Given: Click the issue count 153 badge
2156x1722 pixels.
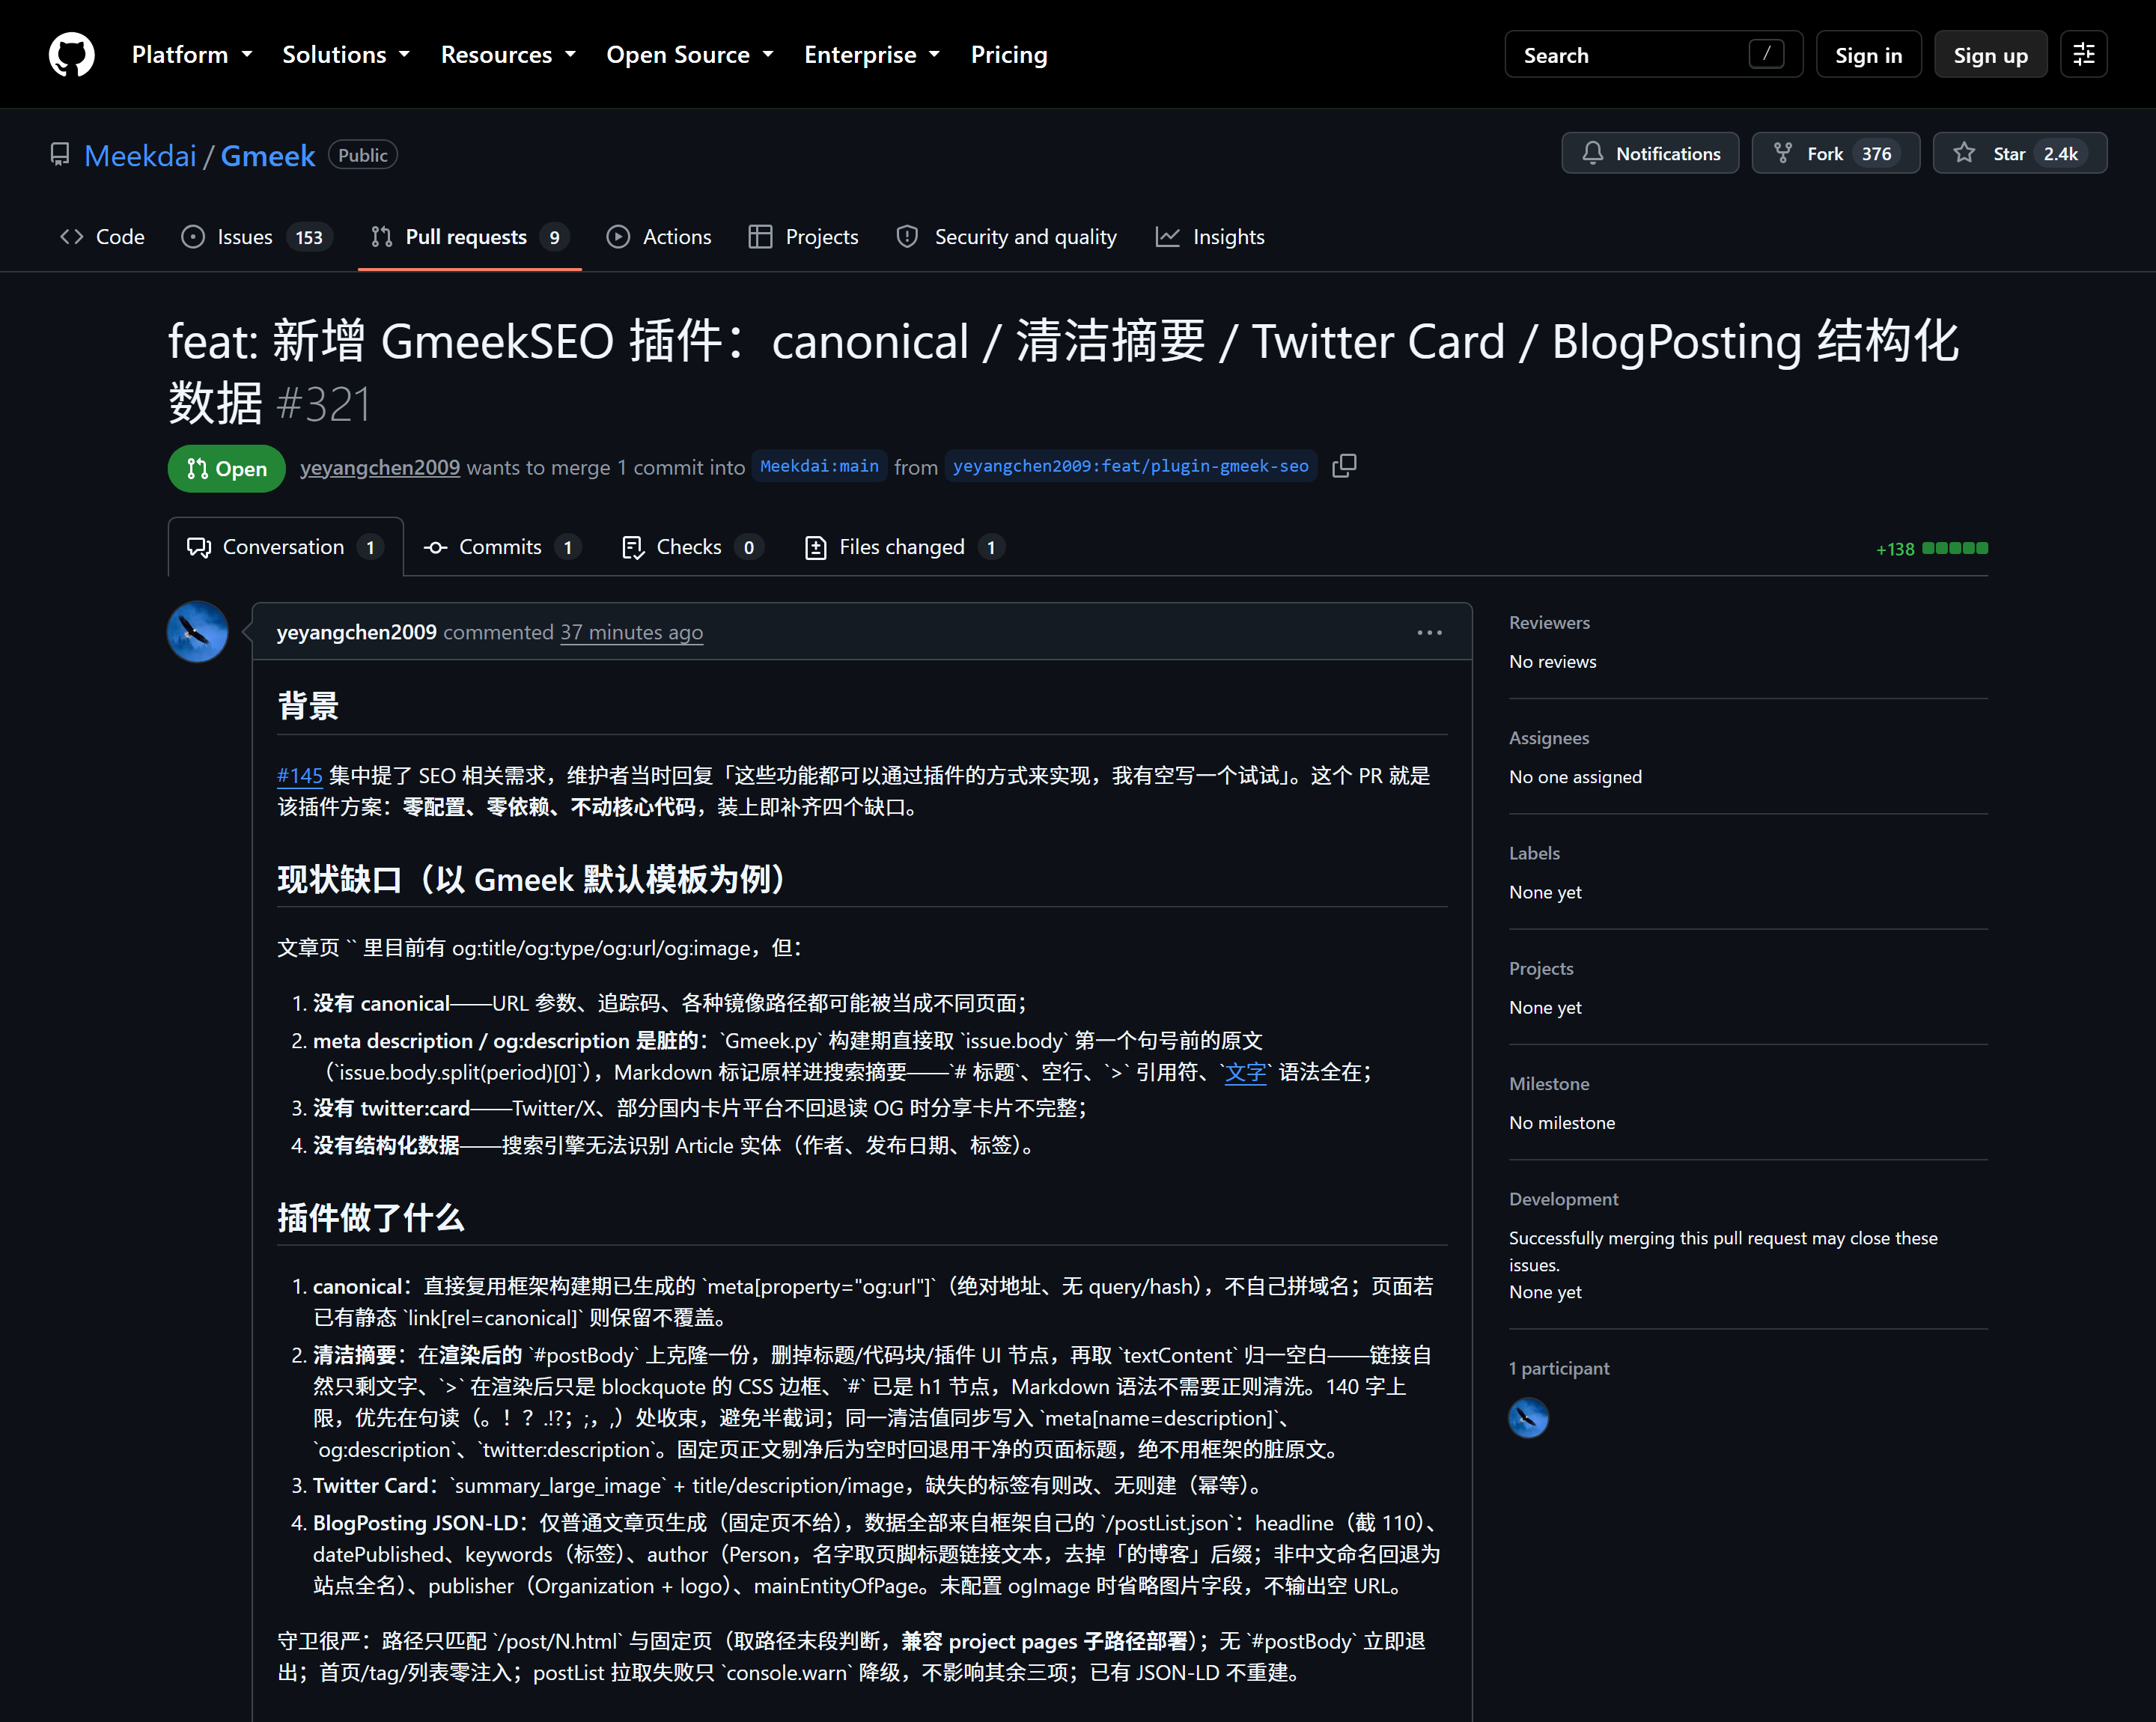Looking at the screenshot, I should coord(309,237).
